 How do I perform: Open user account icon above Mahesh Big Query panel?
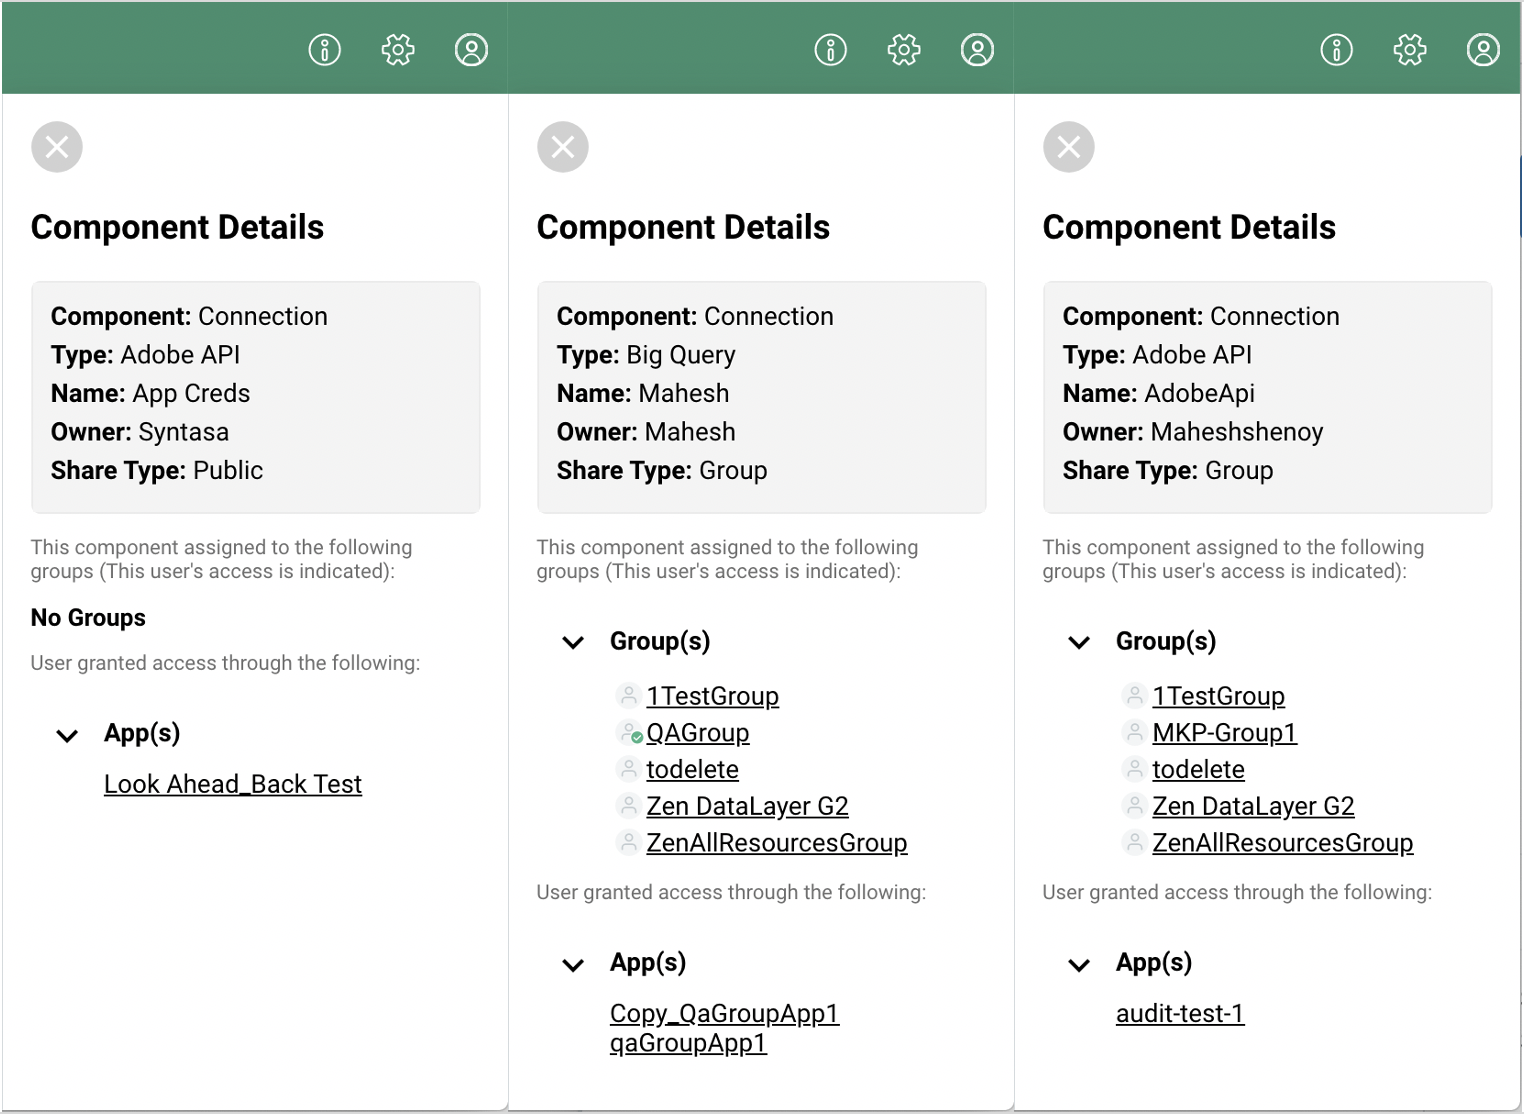(x=977, y=49)
